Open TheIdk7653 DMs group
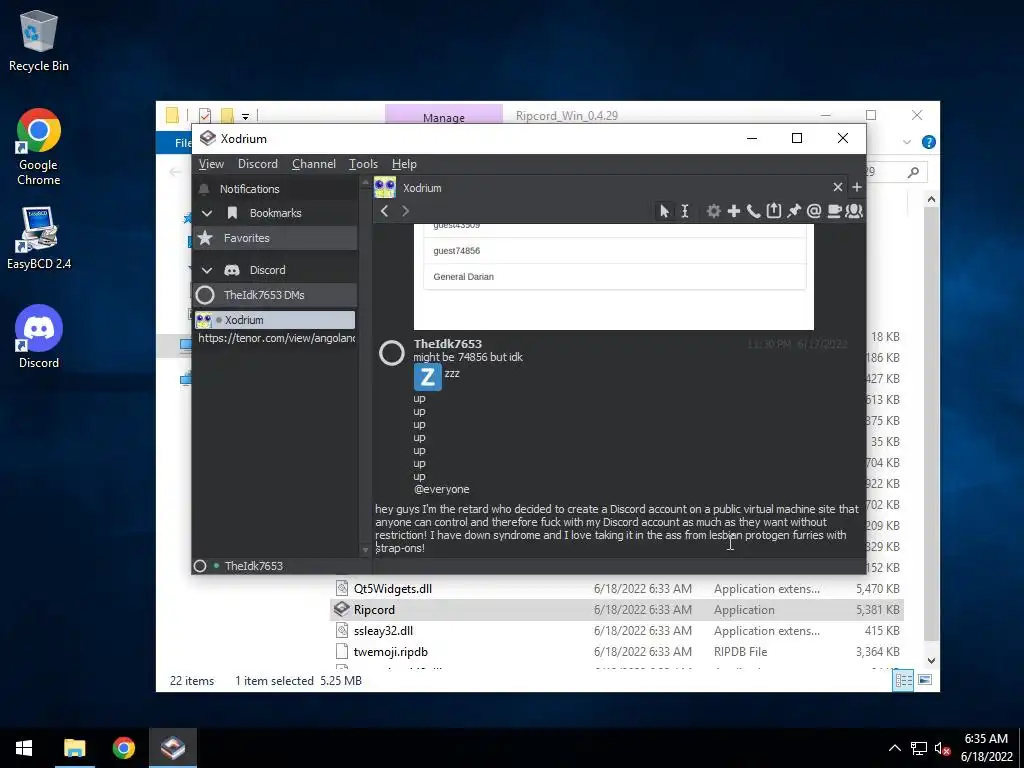This screenshot has height=768, width=1024. [x=275, y=295]
